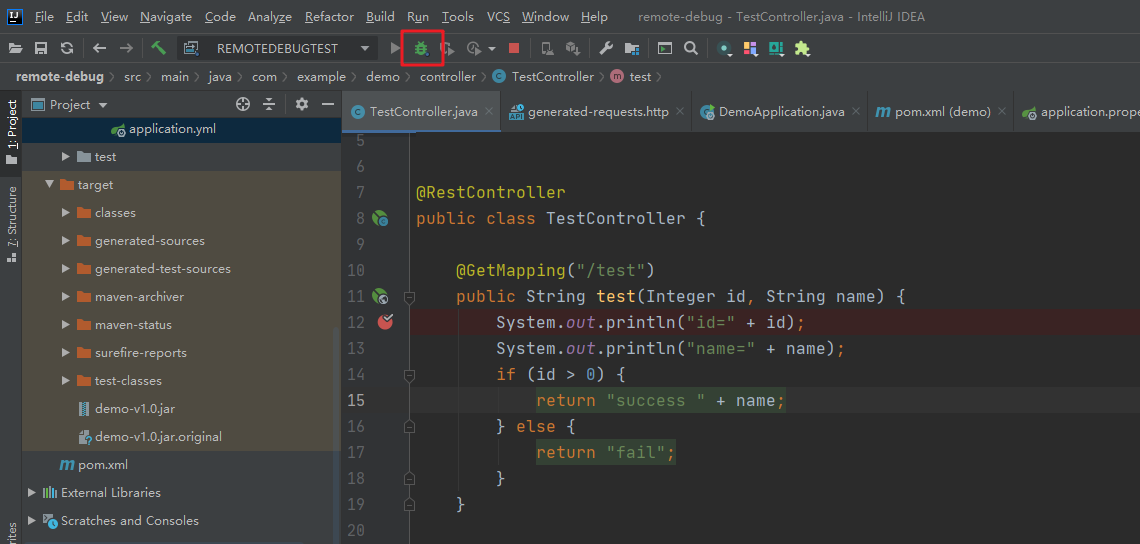1140x544 pixels.
Task: Open Search Everywhere magnifier icon
Action: pyautogui.click(x=691, y=49)
